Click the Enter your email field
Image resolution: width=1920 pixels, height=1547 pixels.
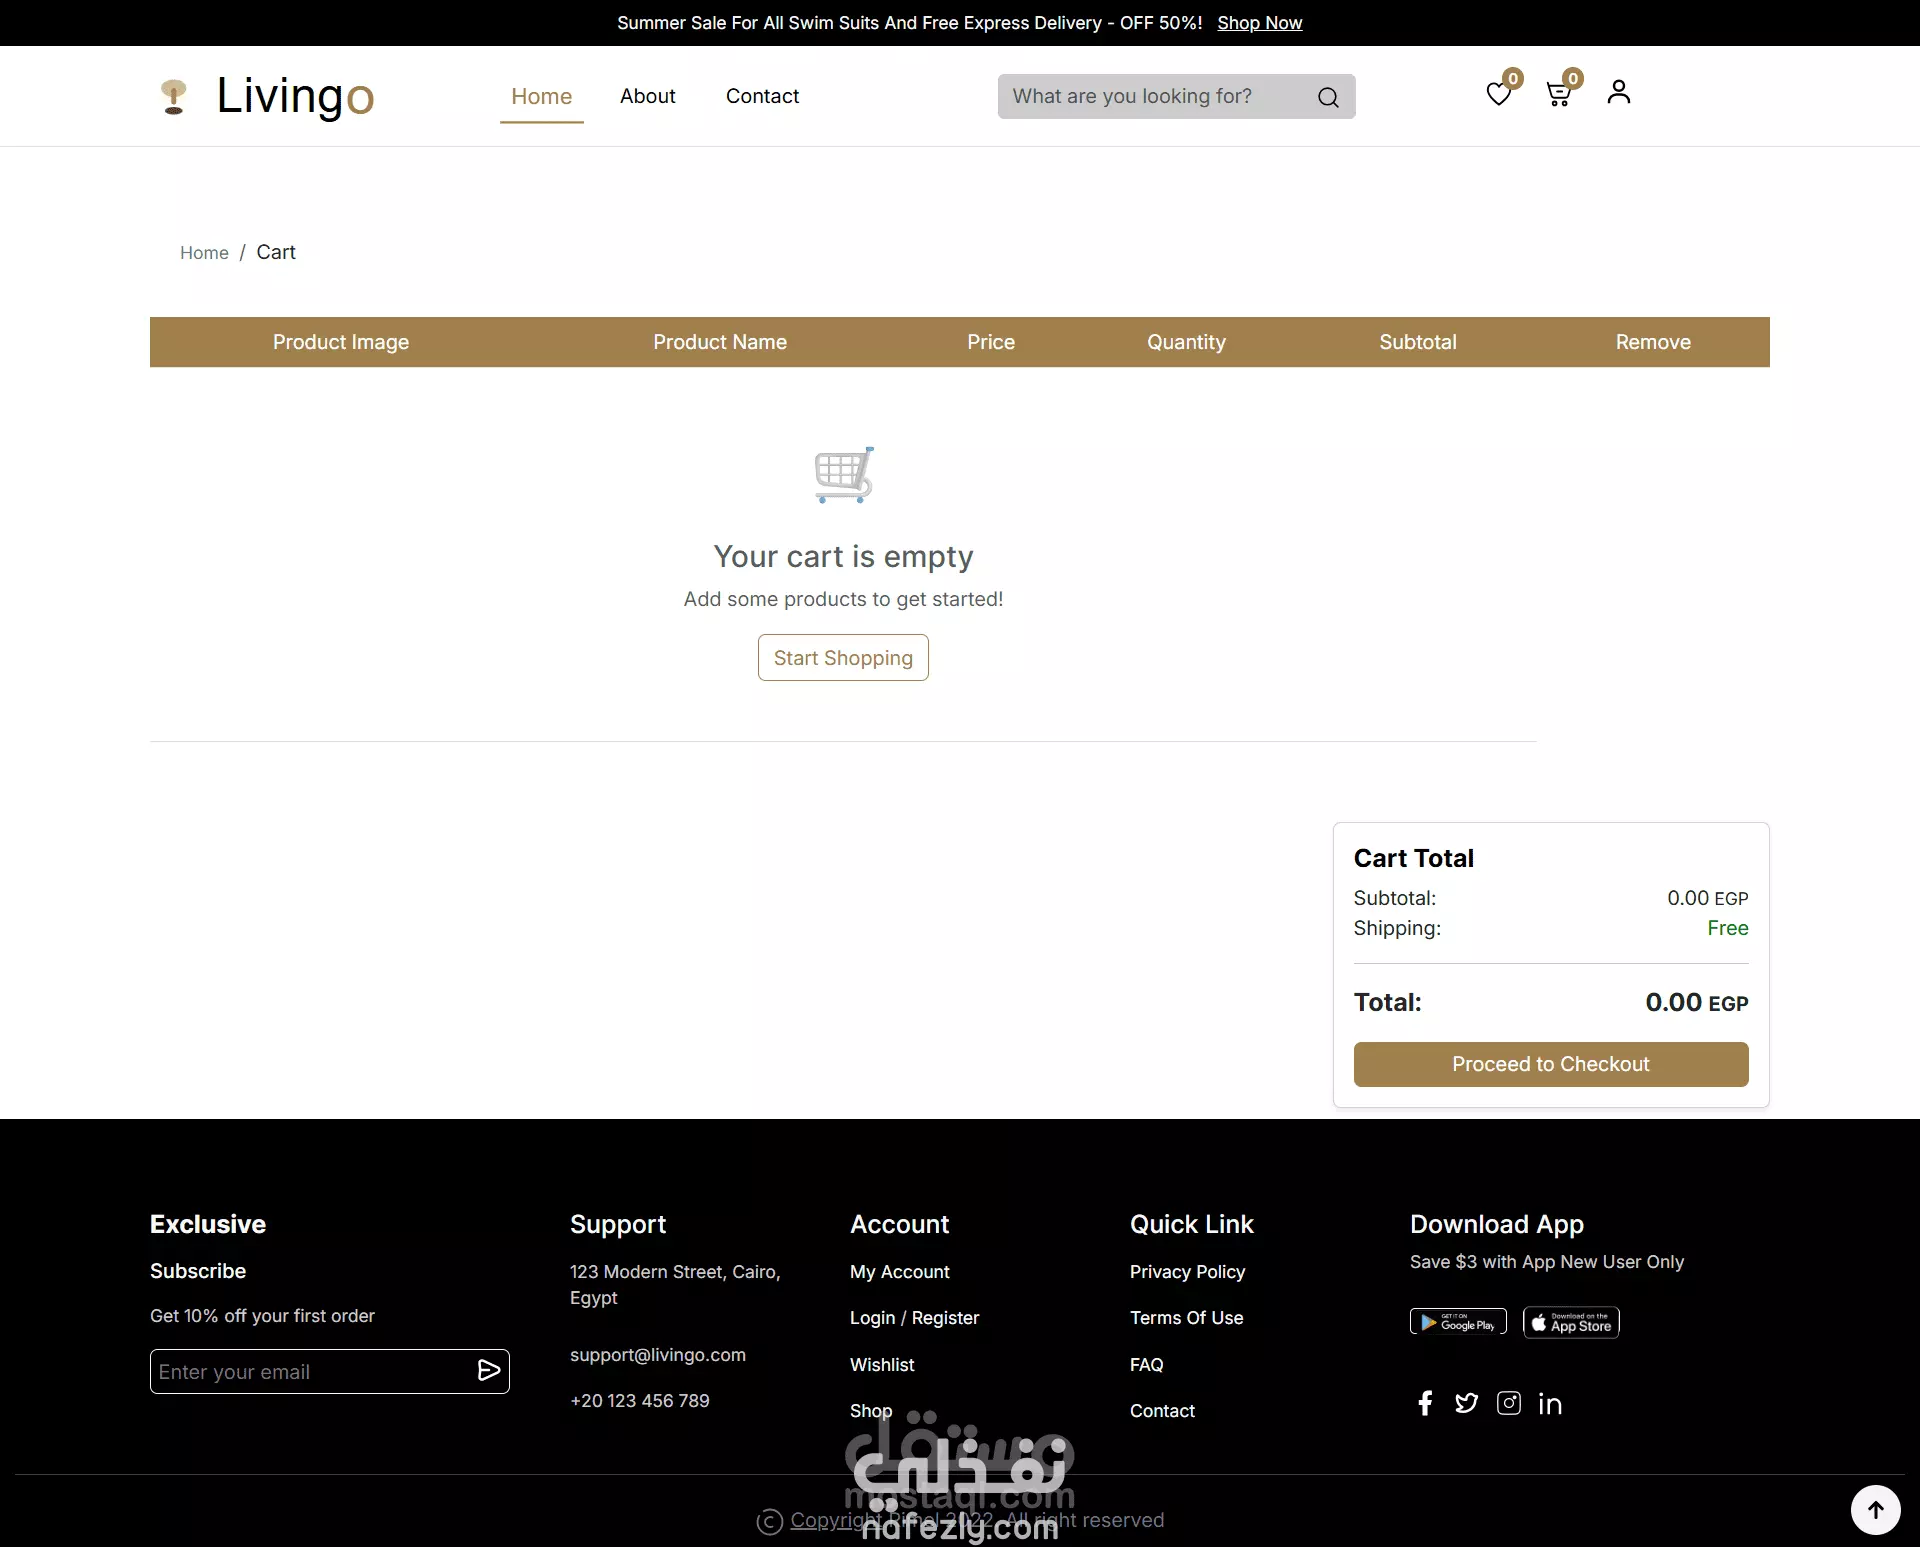(x=310, y=1372)
